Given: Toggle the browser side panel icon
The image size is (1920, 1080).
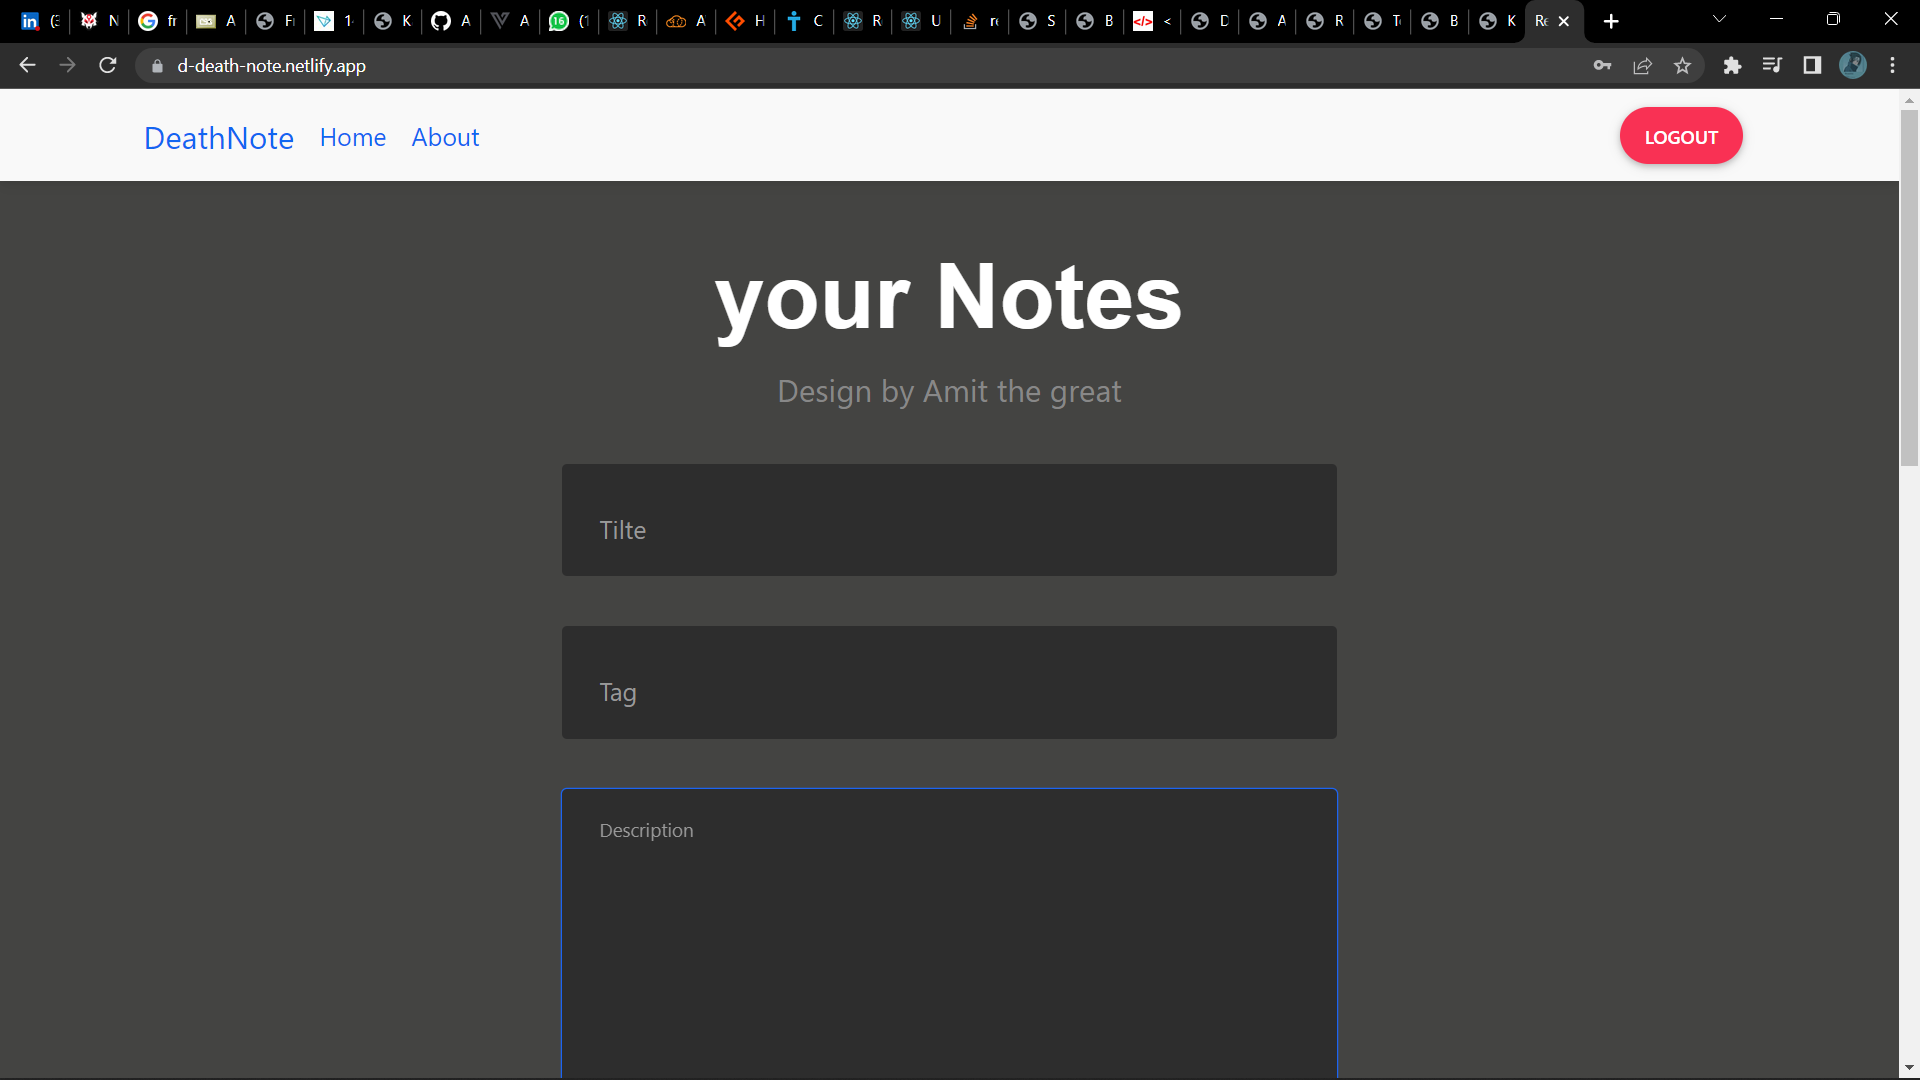Looking at the screenshot, I should coord(1812,66).
